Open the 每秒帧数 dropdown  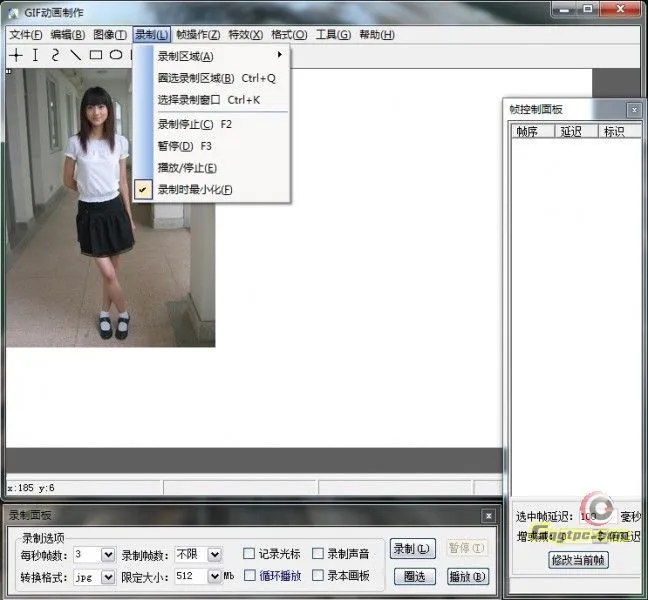pos(108,555)
